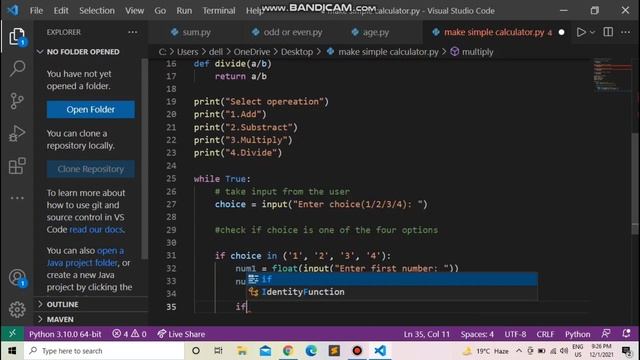Change language mode Python

coord(577,334)
